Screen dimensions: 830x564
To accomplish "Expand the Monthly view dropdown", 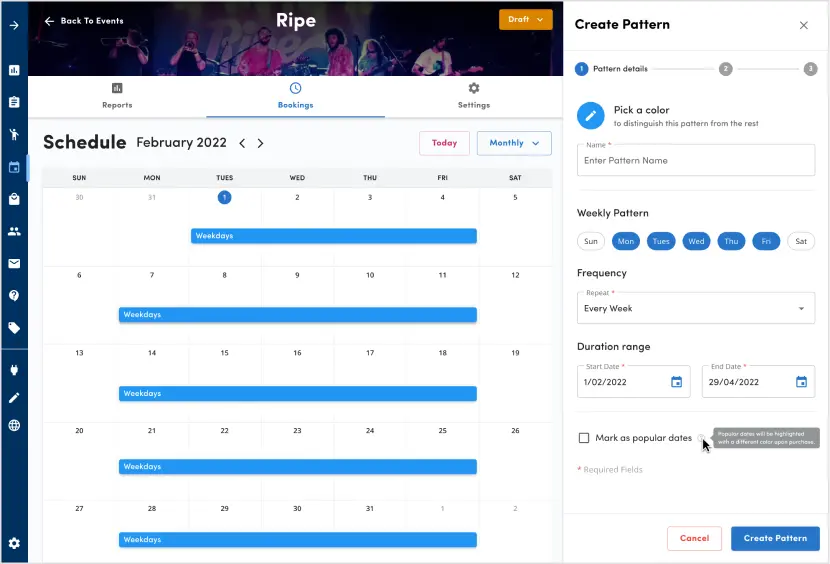I will click(x=514, y=143).
